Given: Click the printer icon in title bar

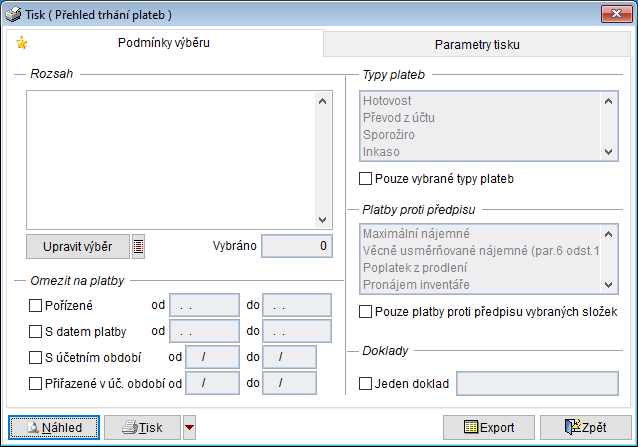Looking at the screenshot, I should click(x=12, y=13).
